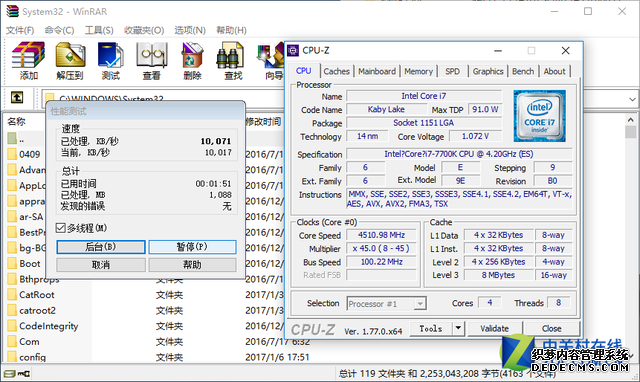Click the CPU-Z Close button

click(551, 328)
